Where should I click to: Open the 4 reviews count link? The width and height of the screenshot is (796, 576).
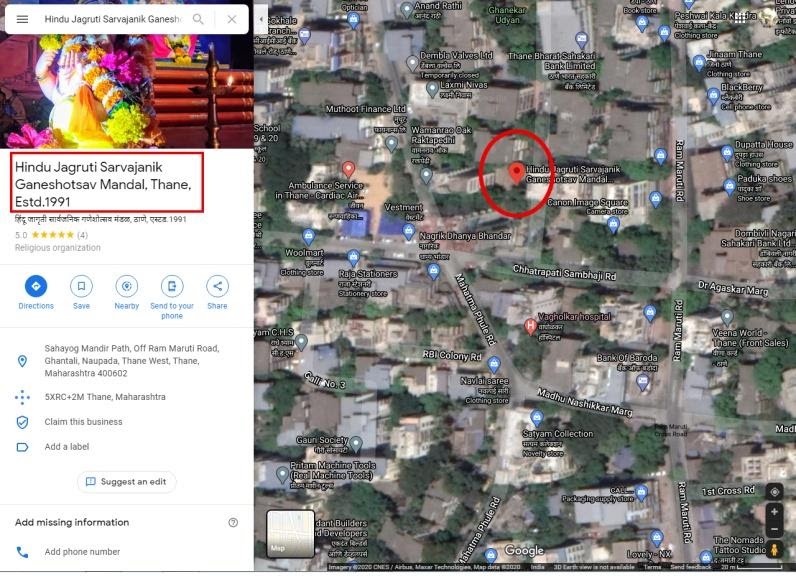82,235
